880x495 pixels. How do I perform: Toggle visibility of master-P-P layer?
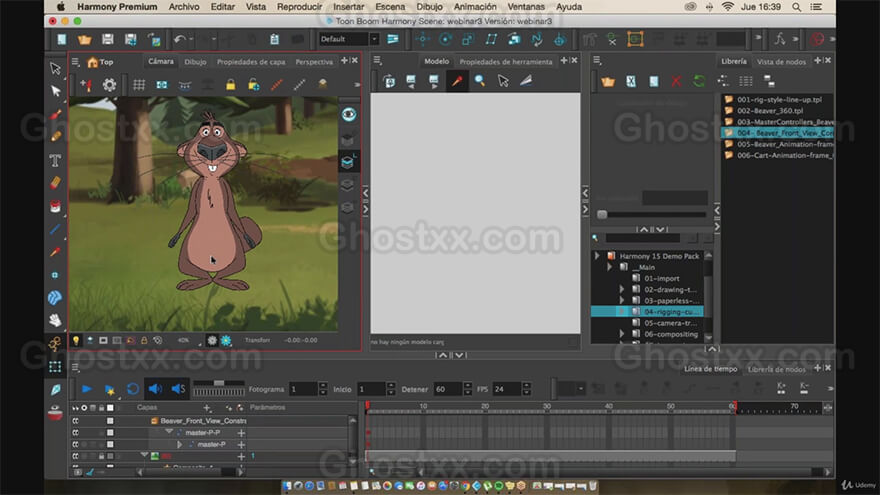pyautogui.click(x=75, y=433)
